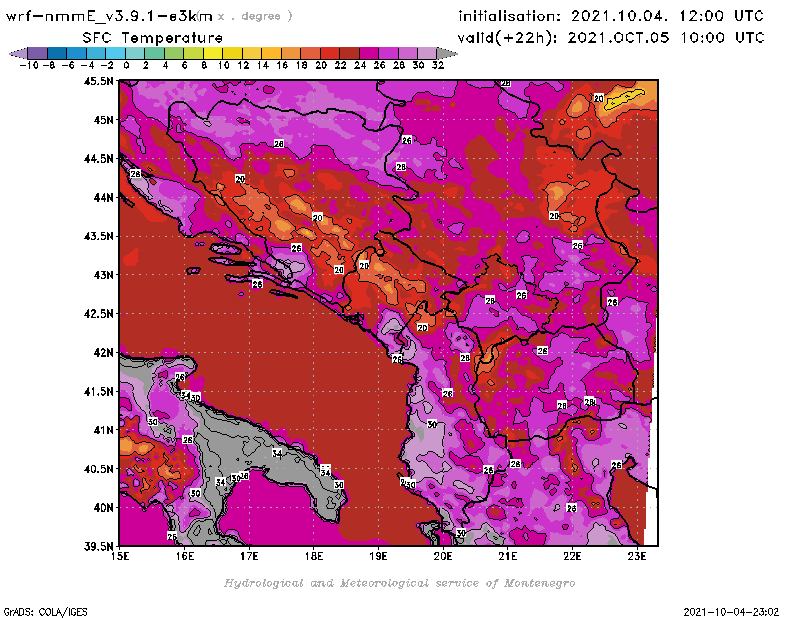Click the 10 legend scale label

[223, 65]
